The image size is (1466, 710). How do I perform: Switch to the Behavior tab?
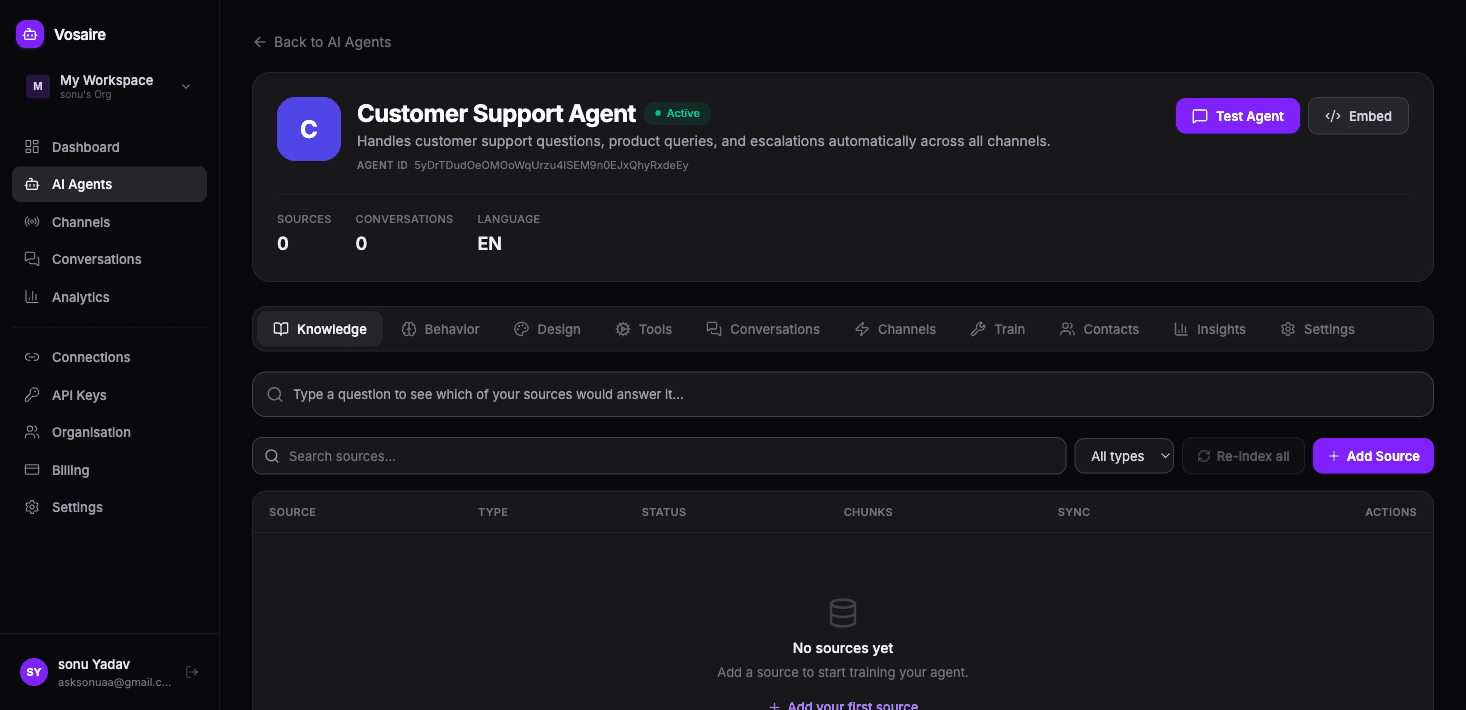coord(440,329)
